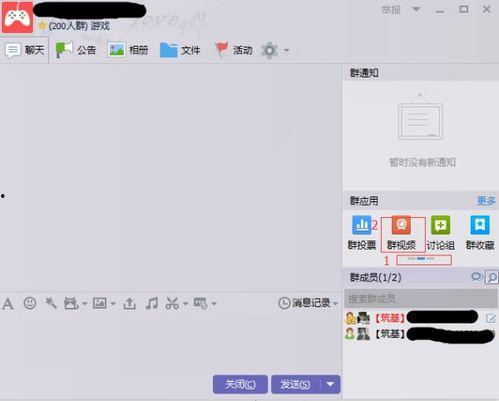This screenshot has width=499, height=401.
Task: Click the 搜索群成员 search field
Action: [421, 299]
